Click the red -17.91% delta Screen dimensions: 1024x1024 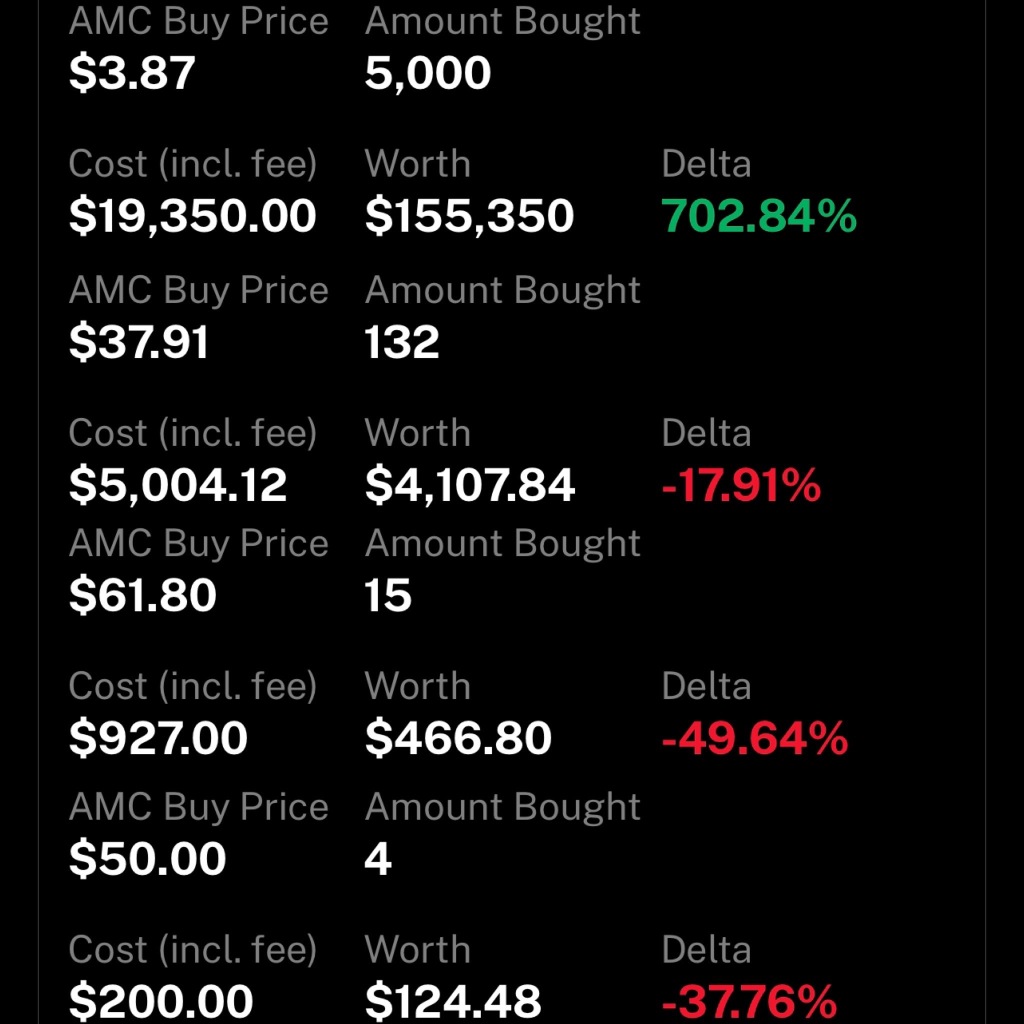[741, 485]
